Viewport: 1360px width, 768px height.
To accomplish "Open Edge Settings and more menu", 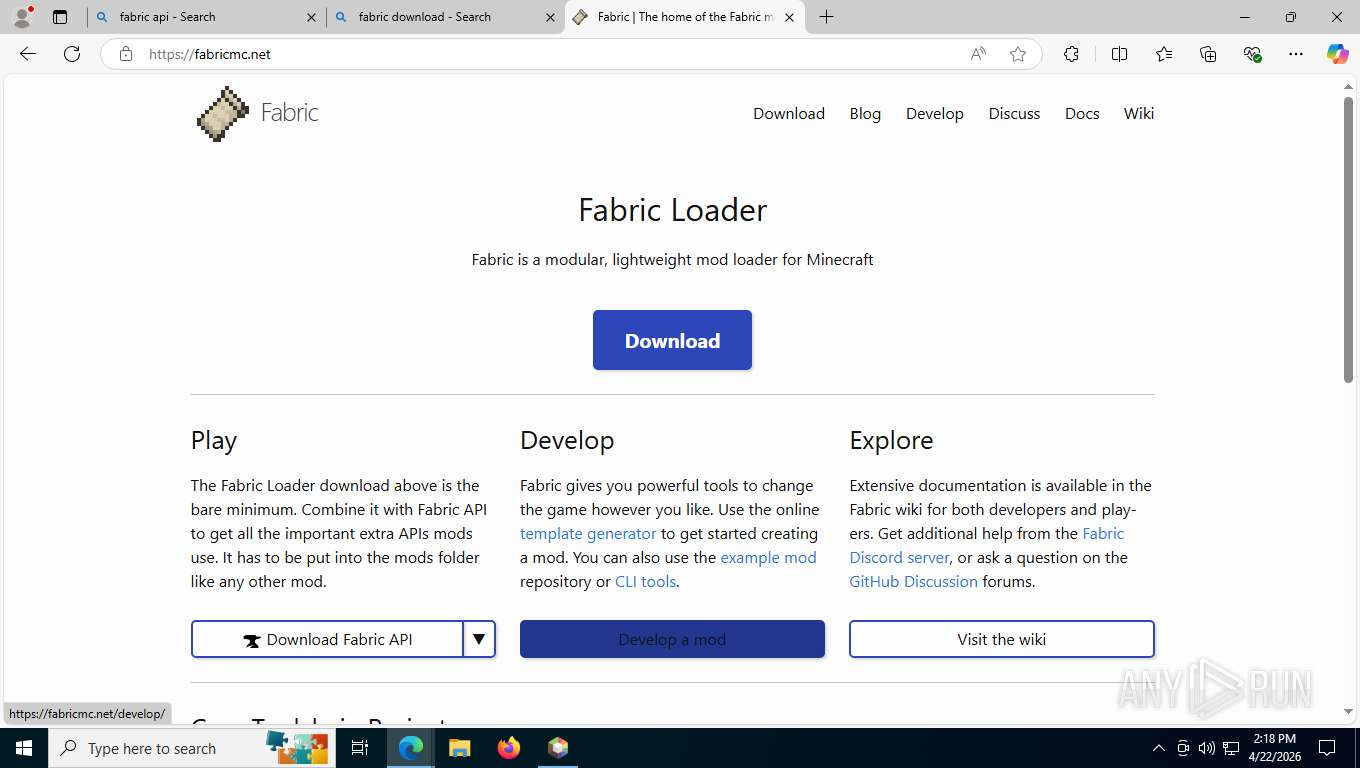I will tap(1296, 54).
